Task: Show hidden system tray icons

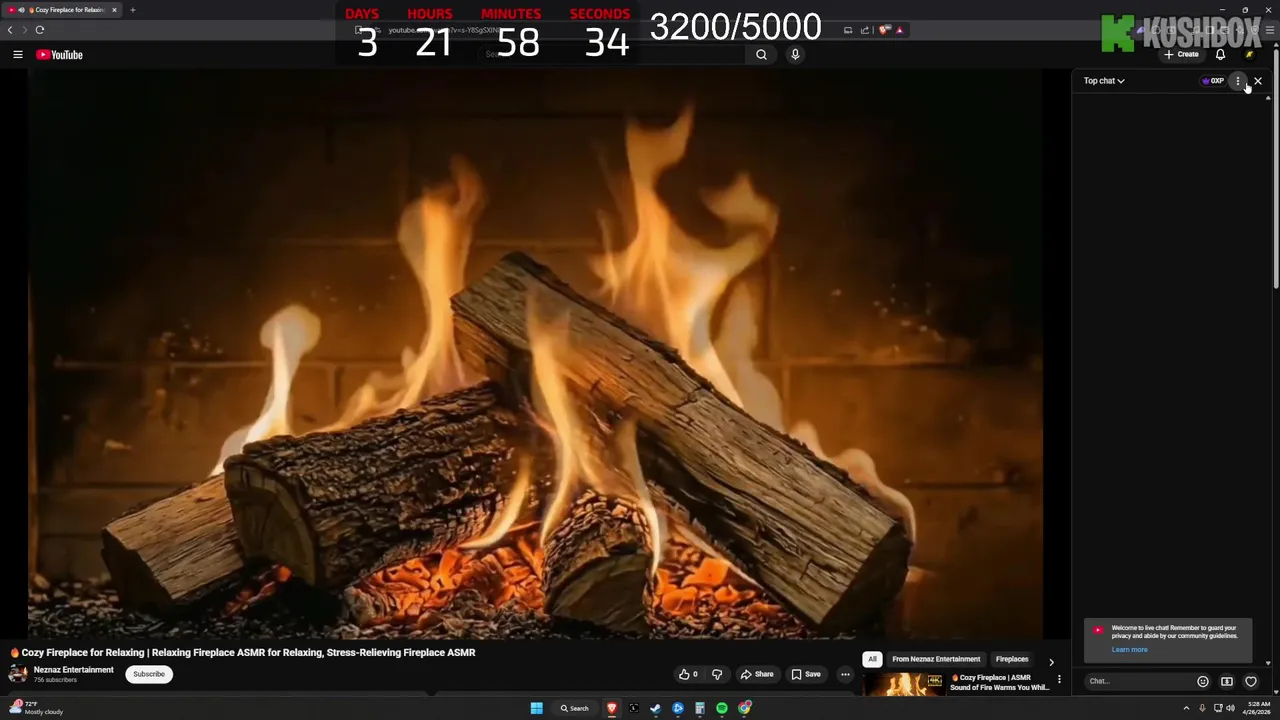Action: (x=1187, y=708)
